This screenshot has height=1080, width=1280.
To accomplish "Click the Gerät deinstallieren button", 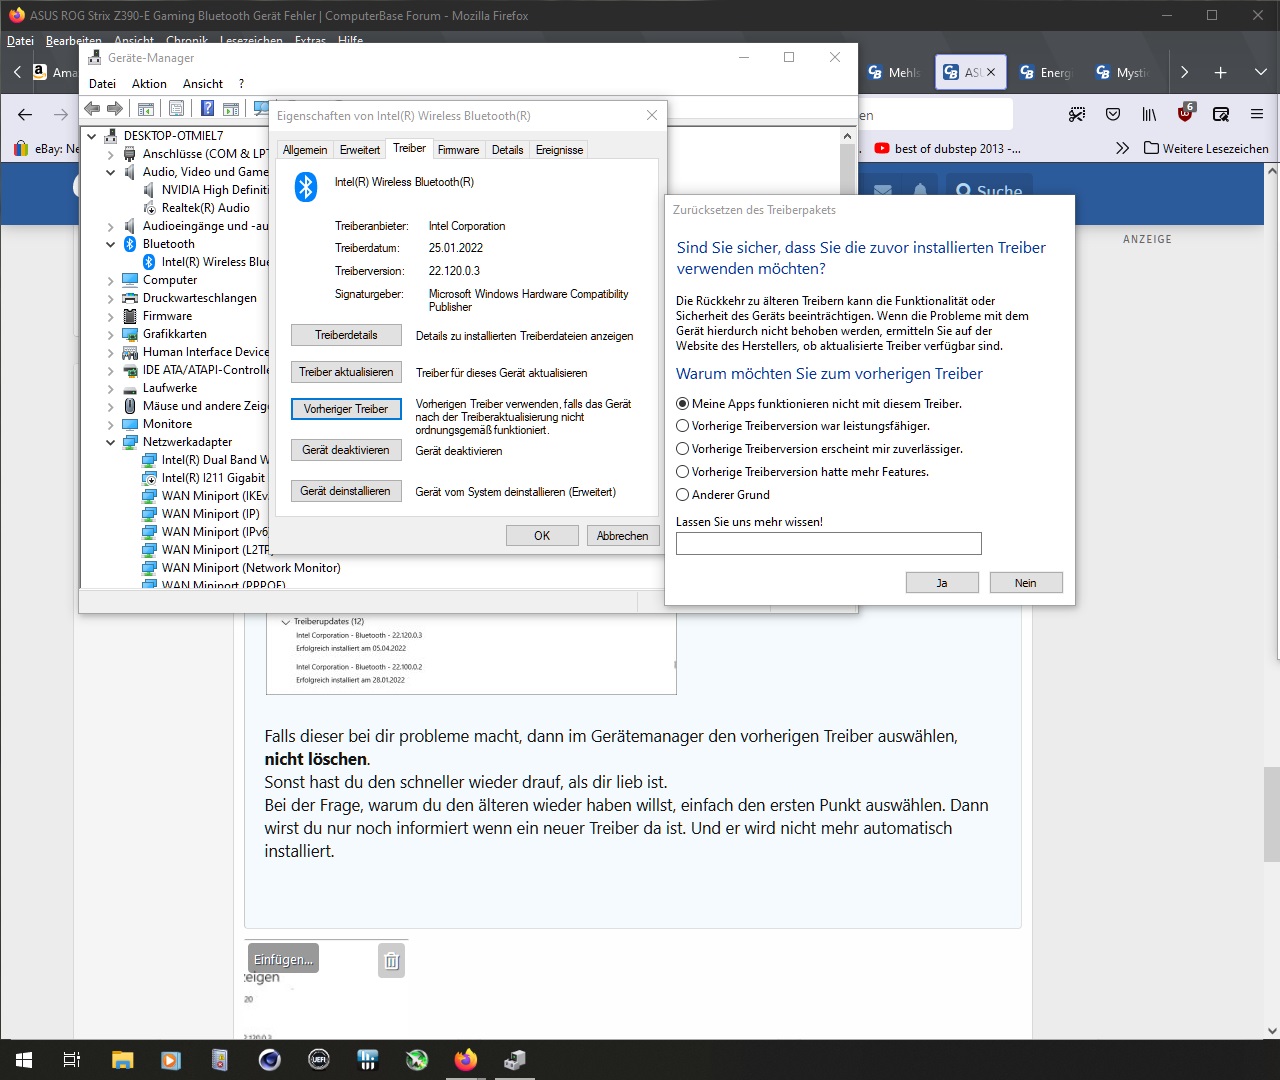I will [346, 491].
